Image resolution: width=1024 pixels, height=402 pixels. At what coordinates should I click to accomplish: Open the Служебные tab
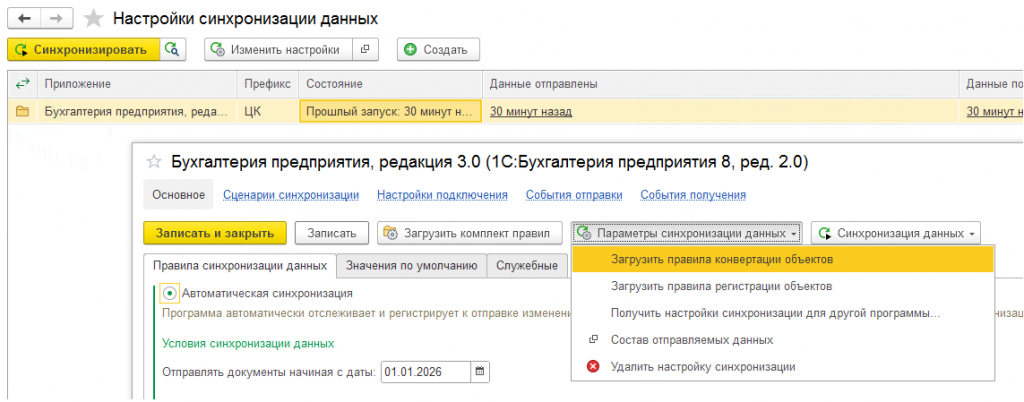526,266
